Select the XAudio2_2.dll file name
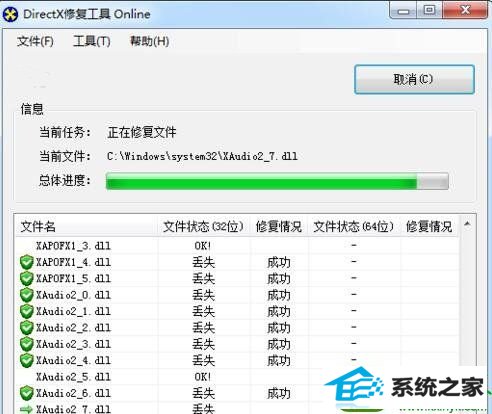Viewport: 492px width, 414px height. click(x=73, y=328)
